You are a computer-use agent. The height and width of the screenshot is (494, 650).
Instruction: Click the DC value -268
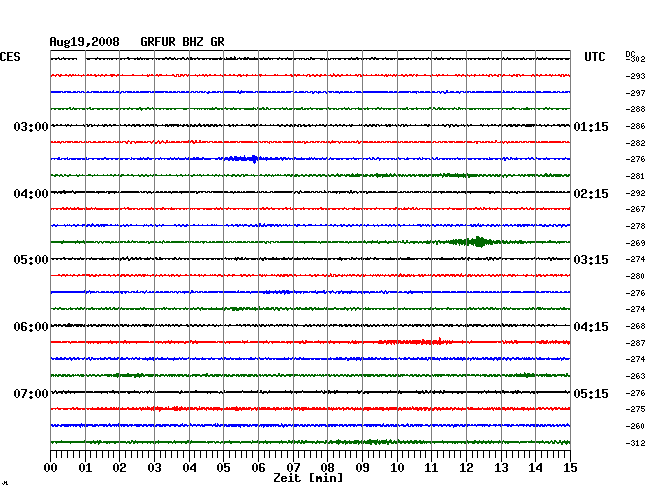tap(635, 326)
